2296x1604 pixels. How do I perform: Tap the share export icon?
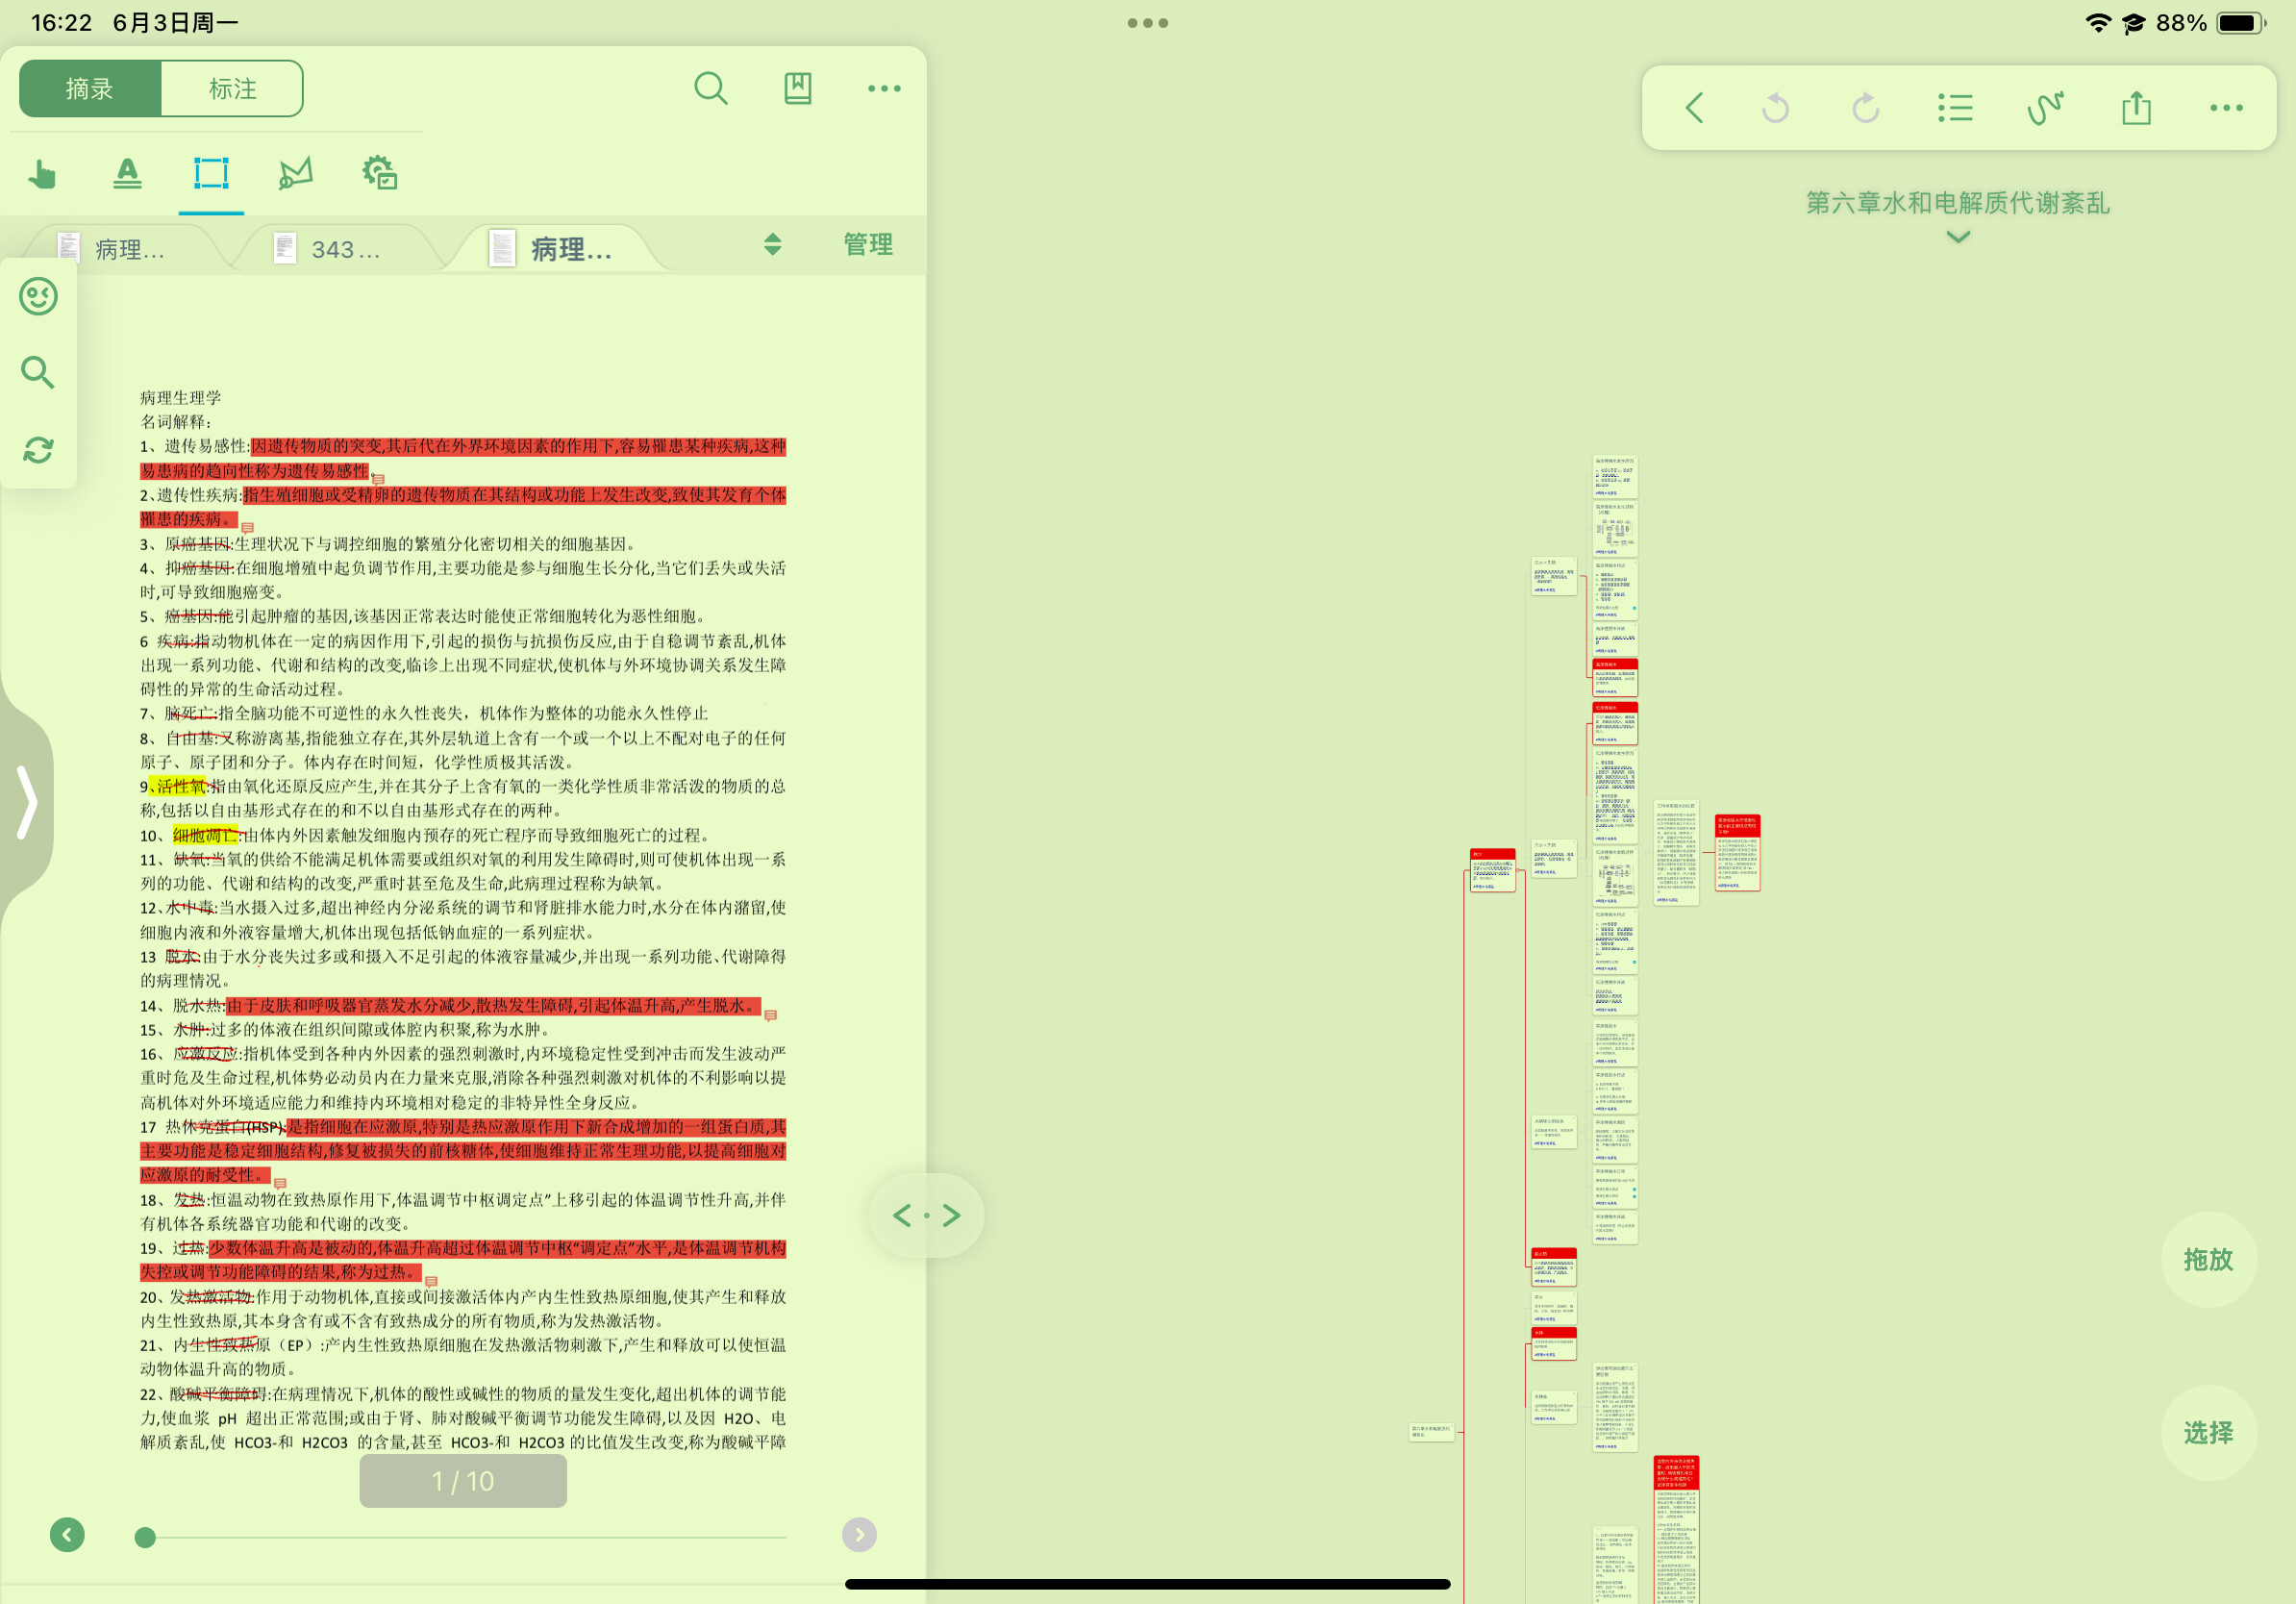[x=2136, y=108]
